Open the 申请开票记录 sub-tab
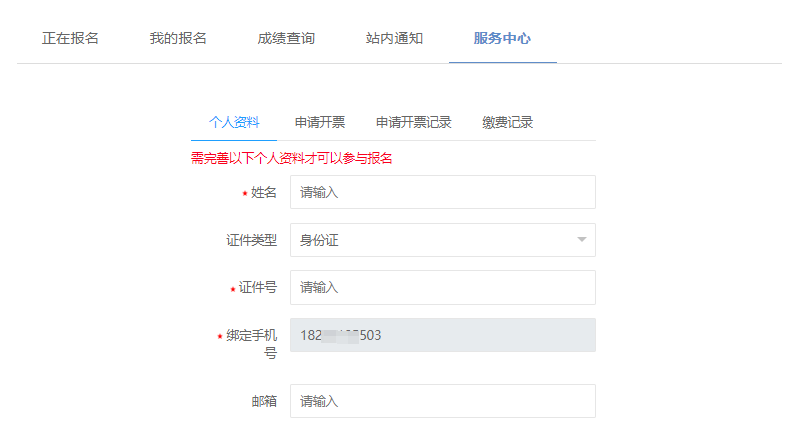 [x=413, y=122]
